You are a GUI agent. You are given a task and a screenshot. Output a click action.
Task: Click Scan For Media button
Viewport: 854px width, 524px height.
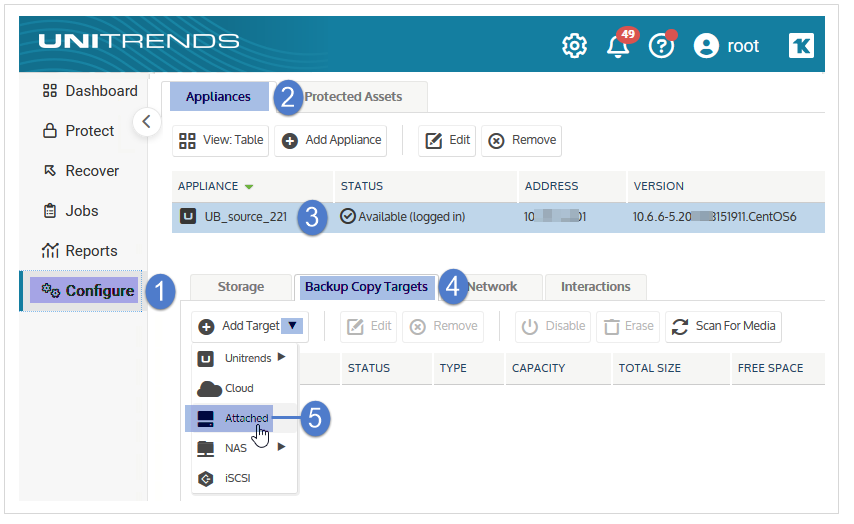pyautogui.click(x=723, y=326)
